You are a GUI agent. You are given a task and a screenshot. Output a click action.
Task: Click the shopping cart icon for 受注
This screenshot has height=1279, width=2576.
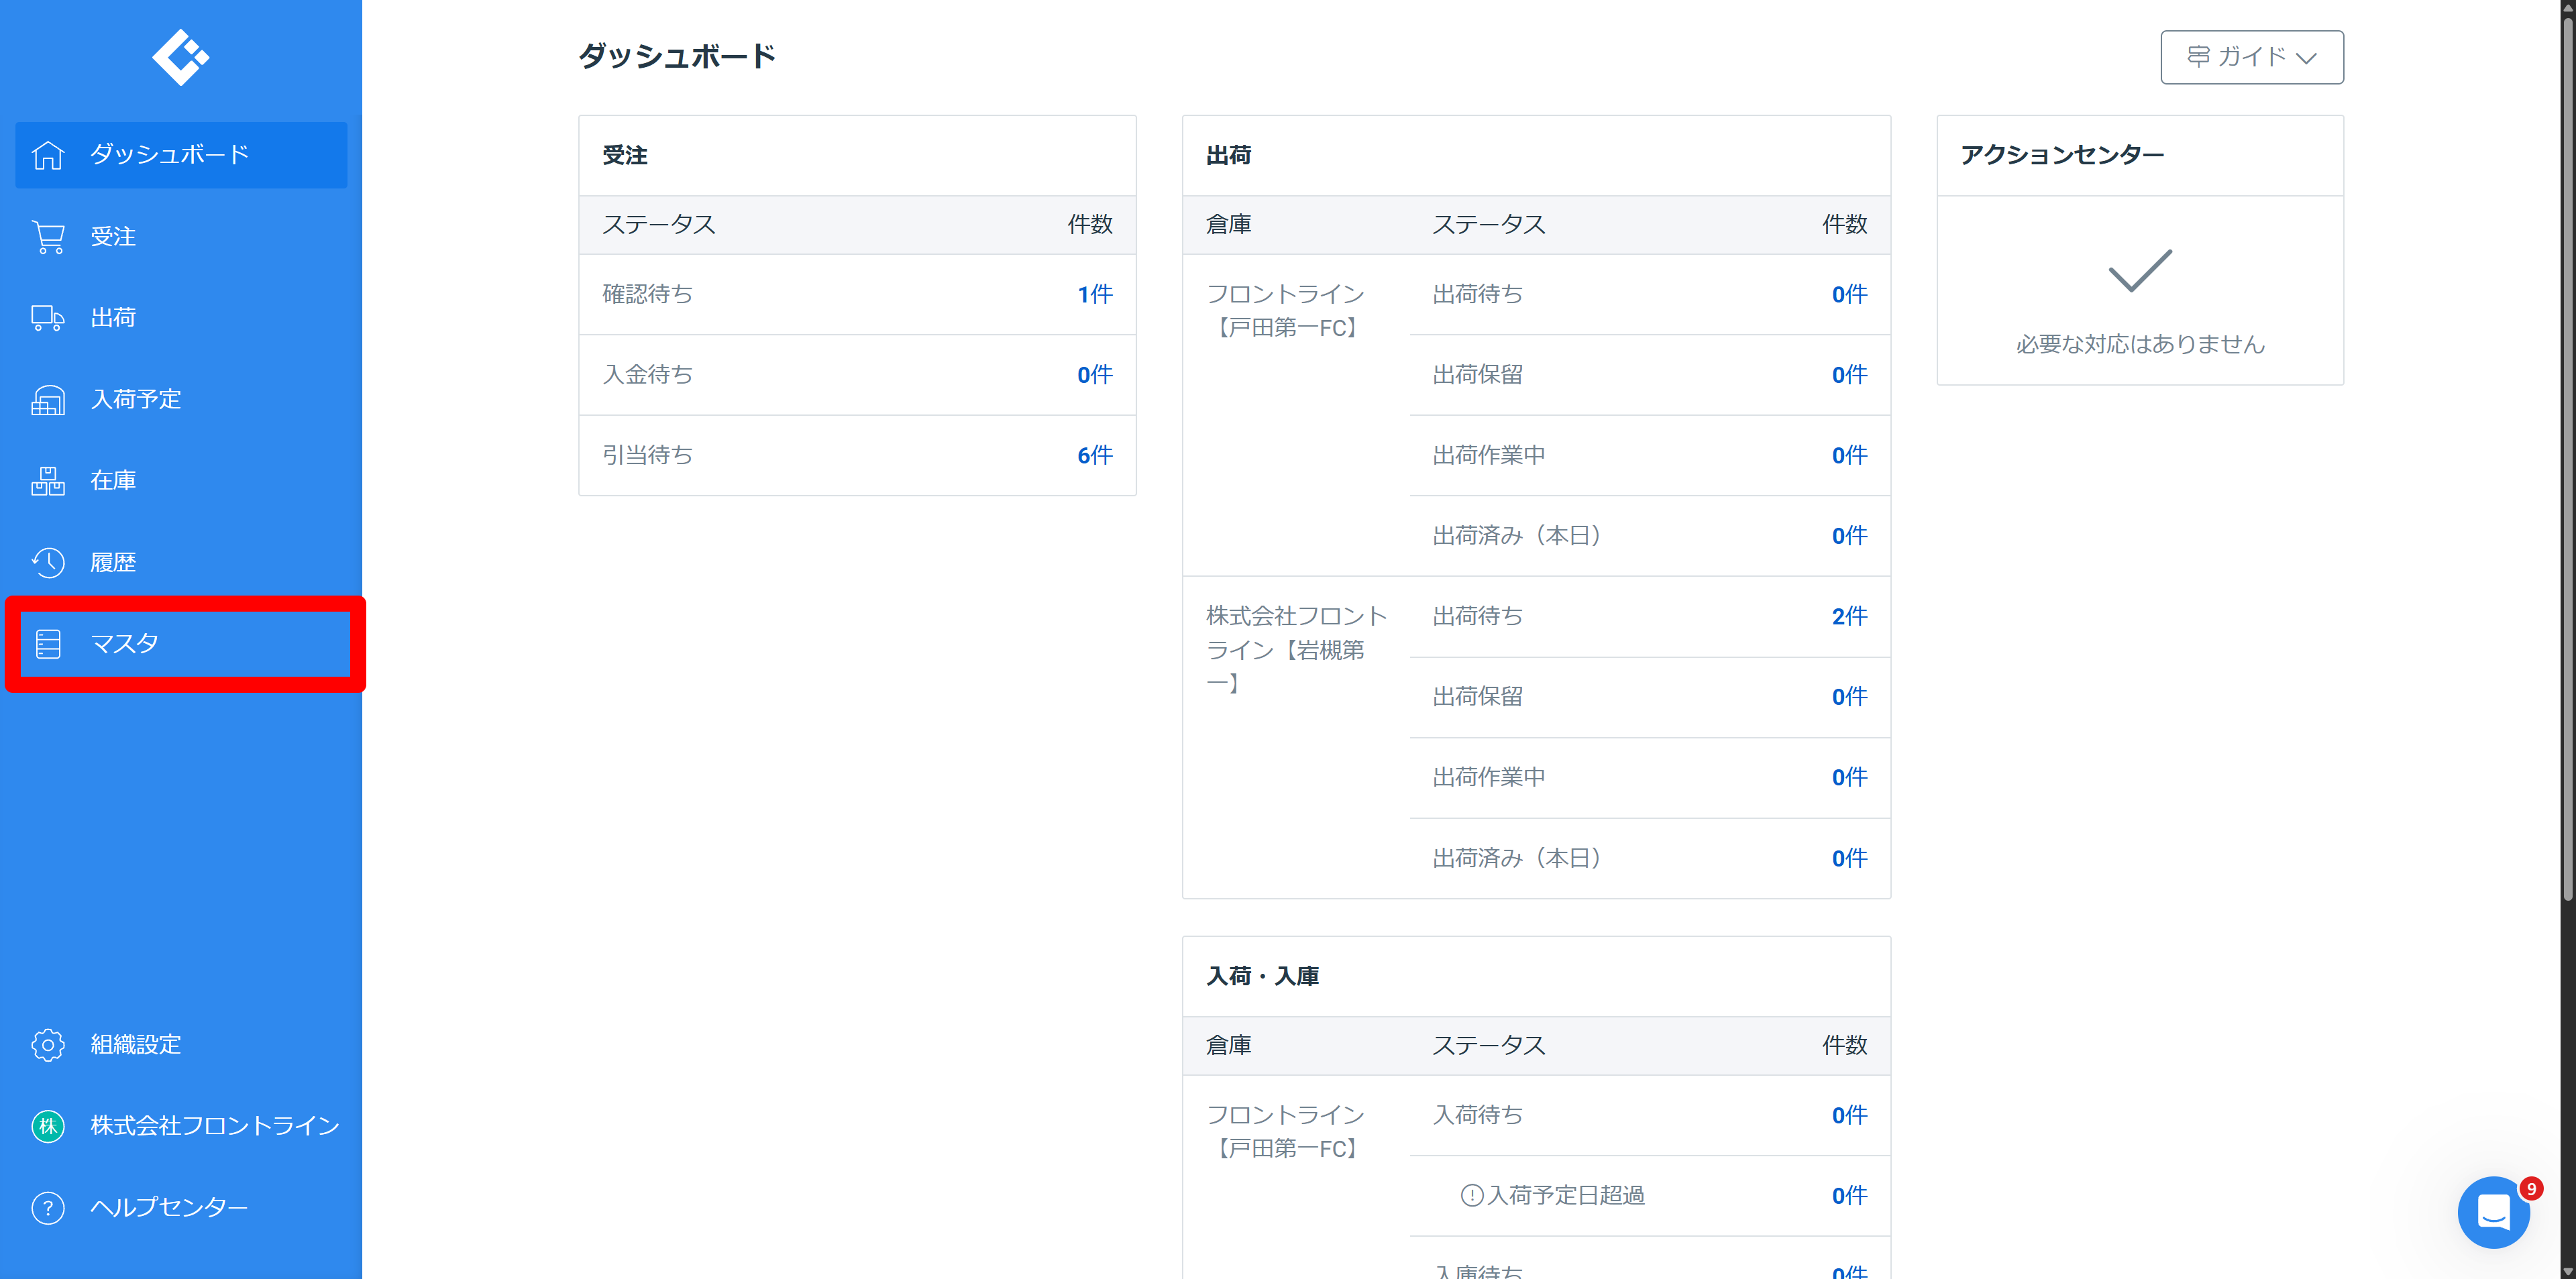click(x=47, y=237)
